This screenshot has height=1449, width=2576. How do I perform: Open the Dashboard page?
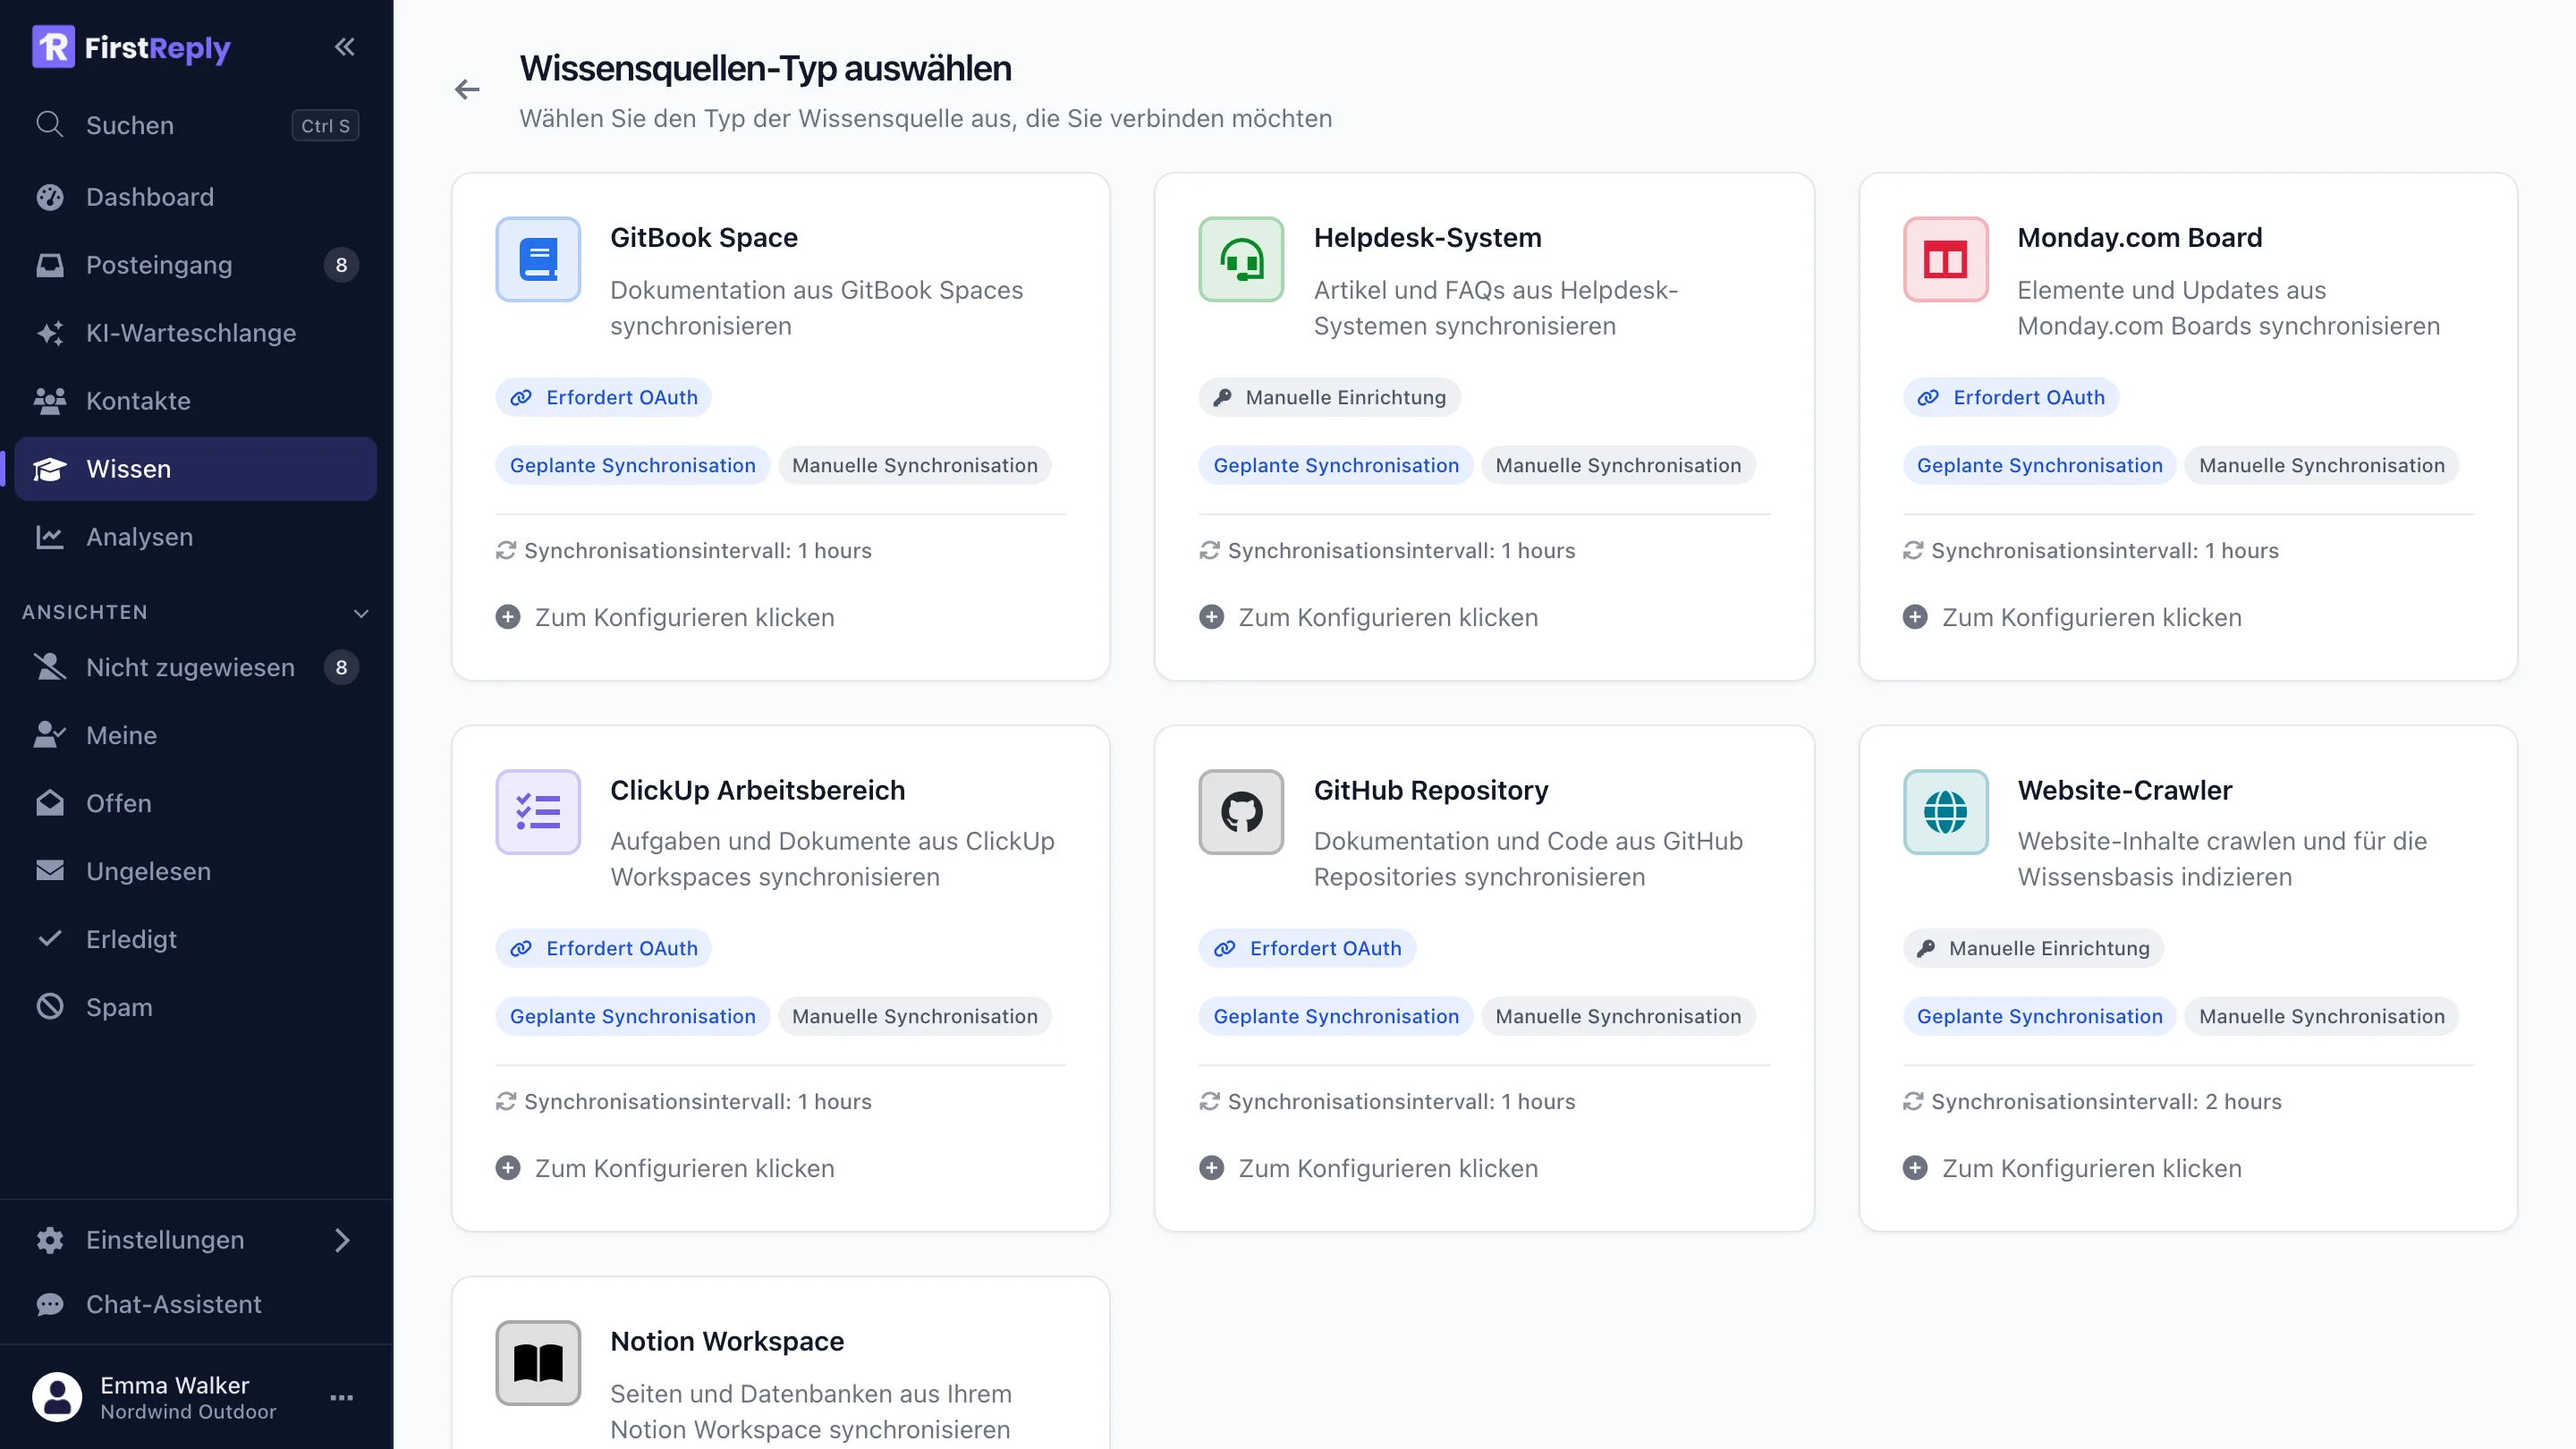coord(196,197)
